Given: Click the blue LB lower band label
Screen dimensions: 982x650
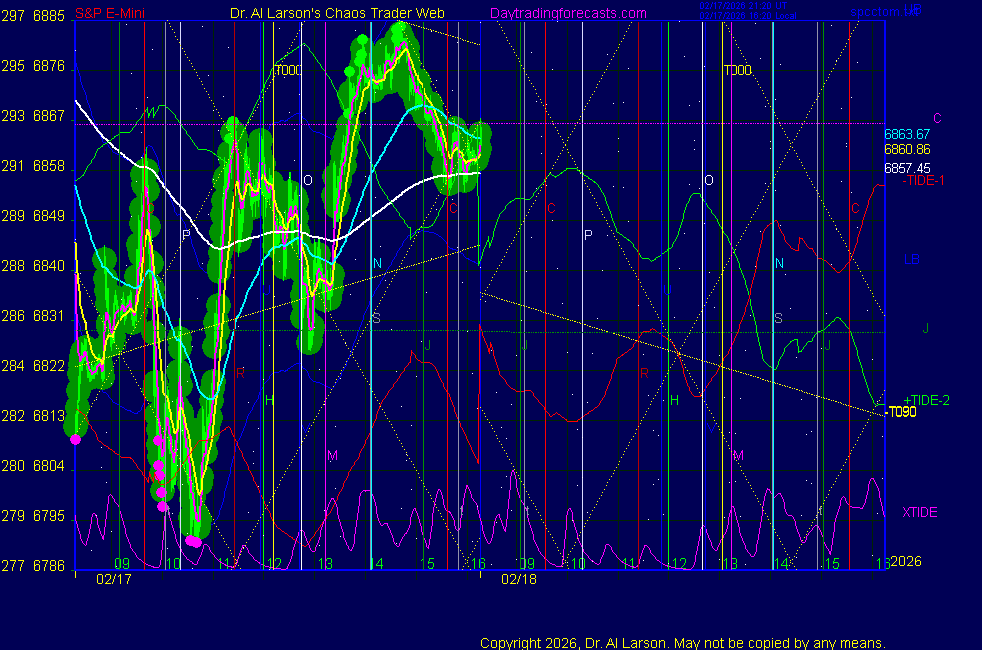Looking at the screenshot, I should (x=912, y=260).
